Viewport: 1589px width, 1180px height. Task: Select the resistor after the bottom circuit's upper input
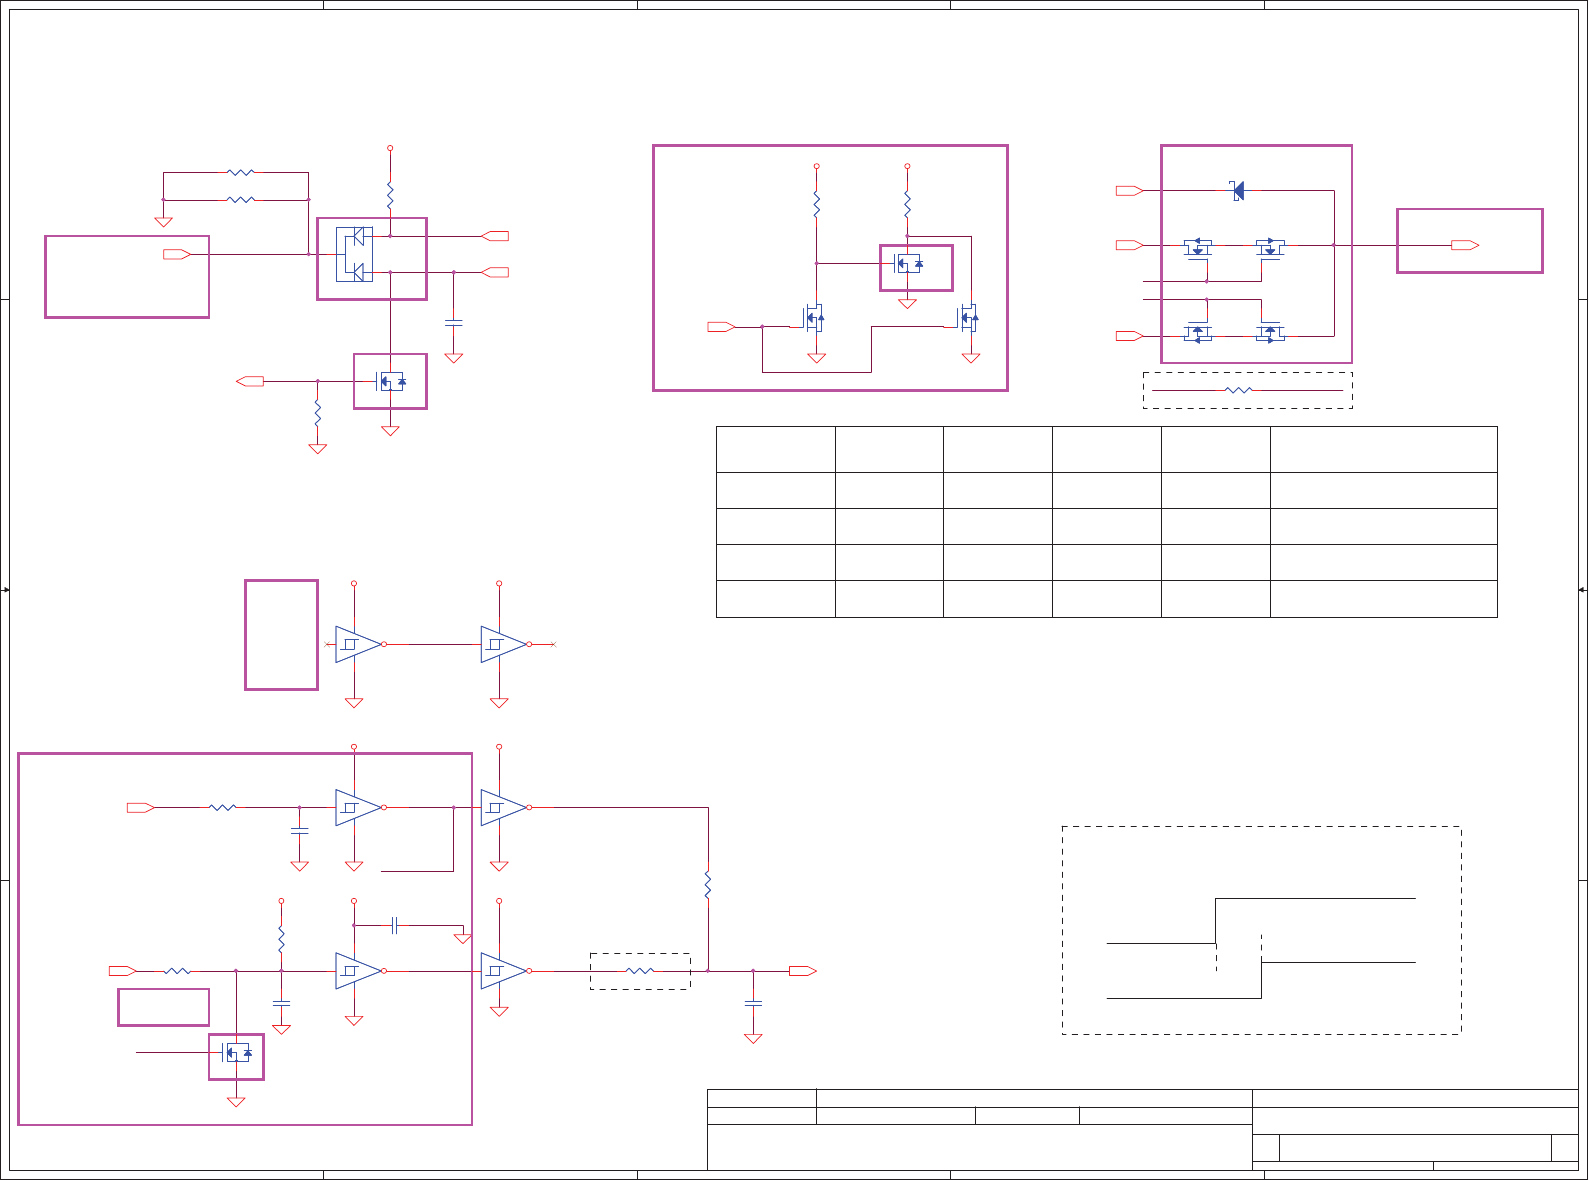223,807
